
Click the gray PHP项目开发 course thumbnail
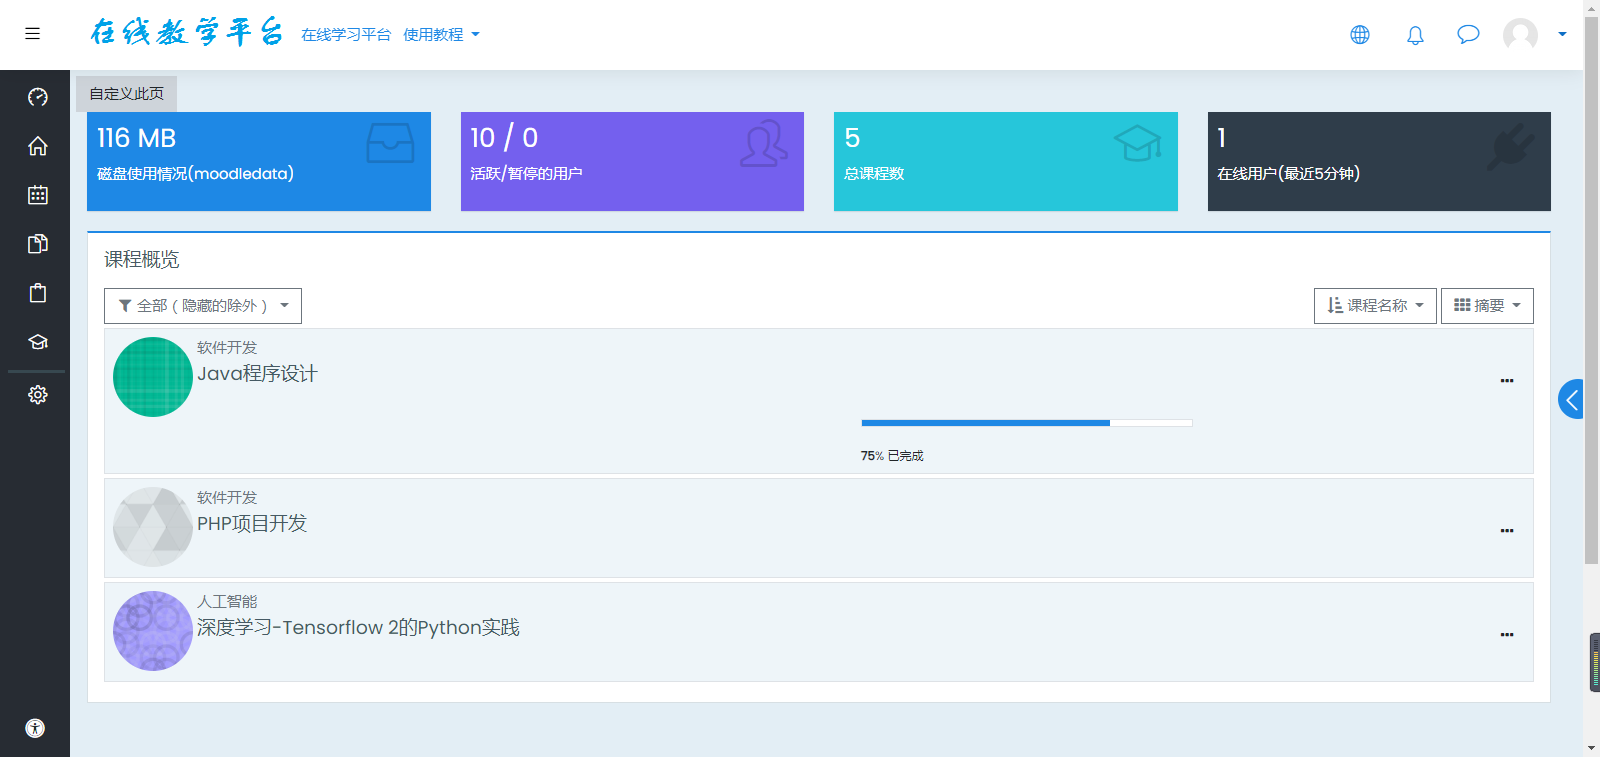153,527
